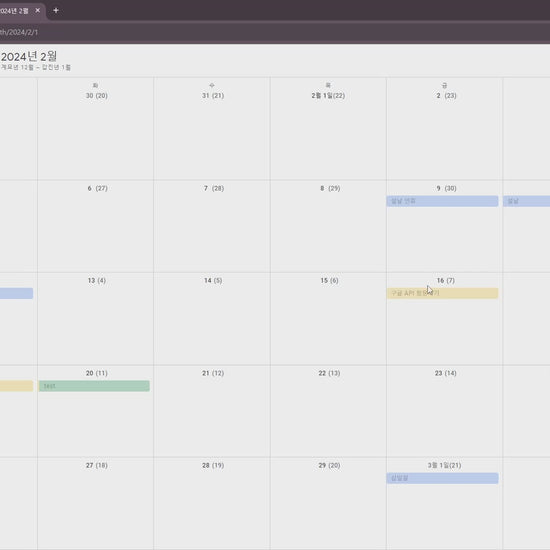Select the 2024년 2월 browser tab
This screenshot has height=550, width=550.
(x=17, y=11)
